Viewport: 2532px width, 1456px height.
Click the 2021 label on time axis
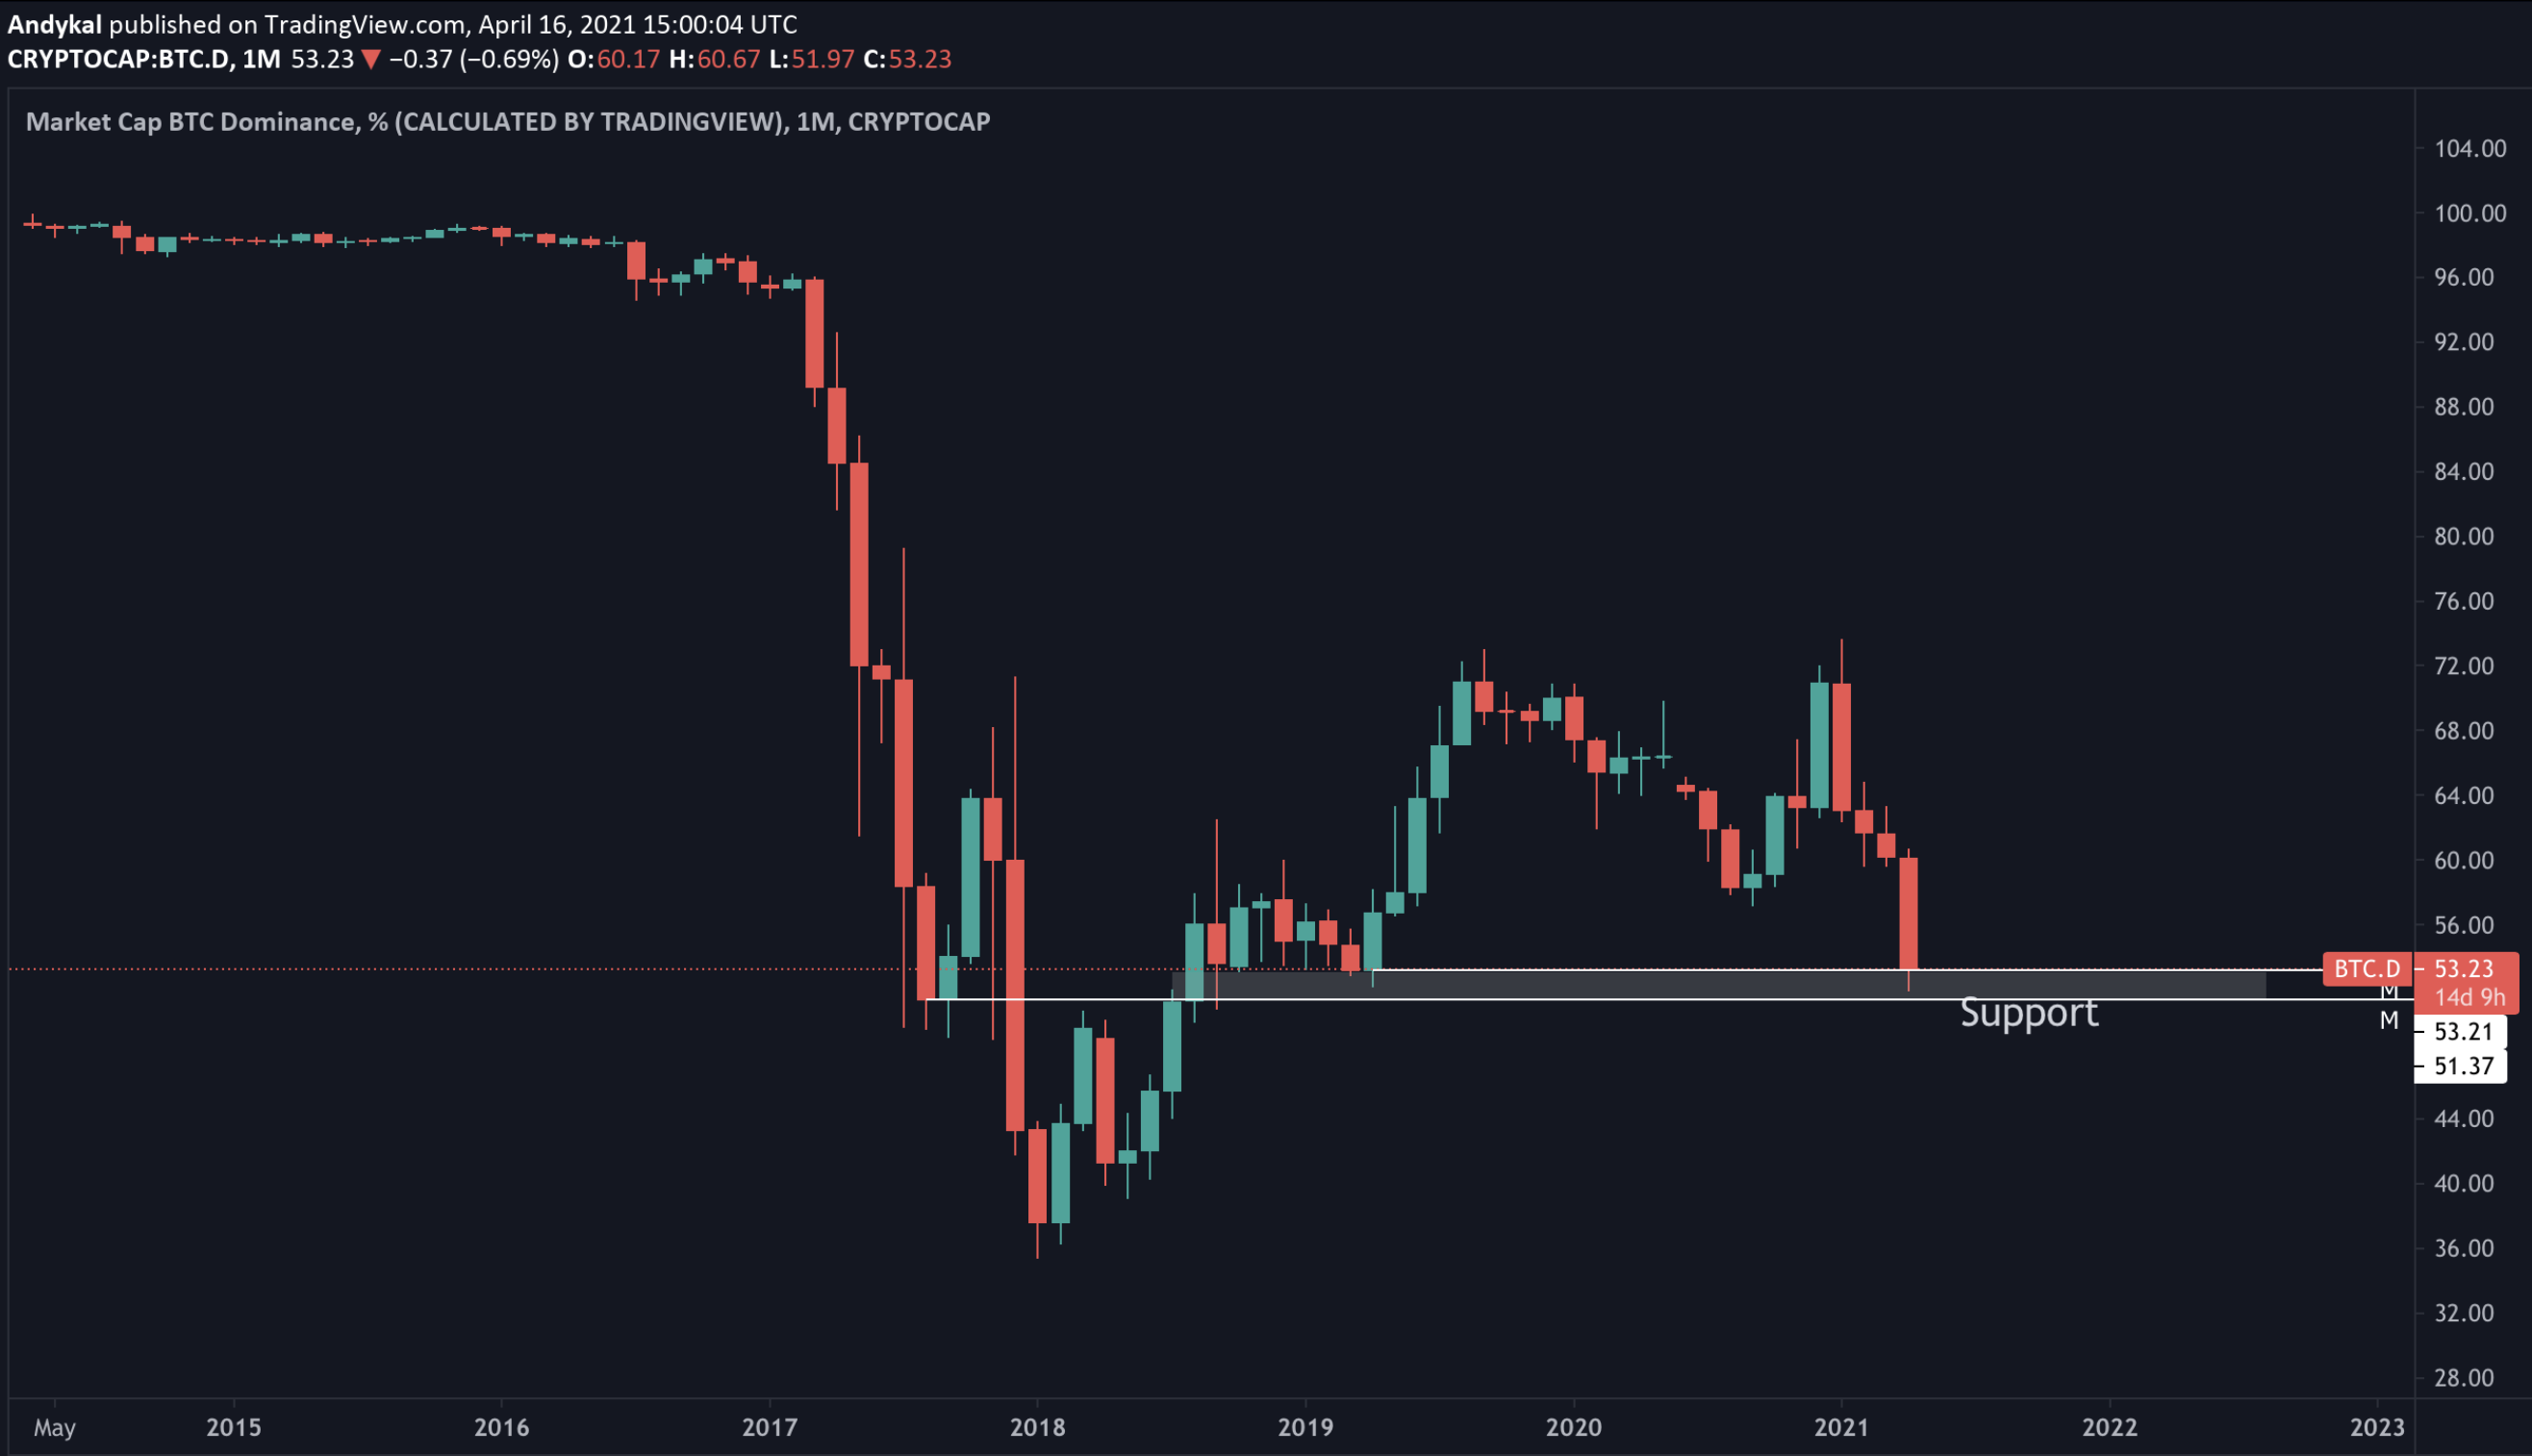(x=1841, y=1427)
